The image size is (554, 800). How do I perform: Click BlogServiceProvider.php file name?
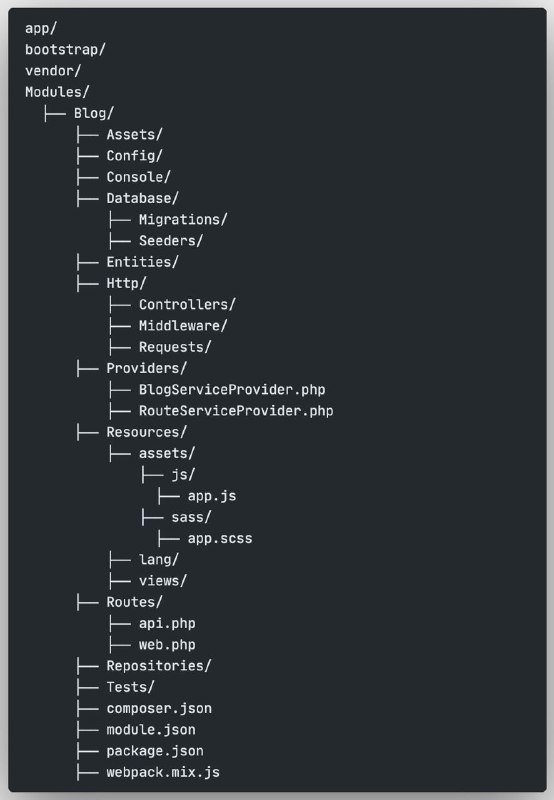pyautogui.click(x=232, y=390)
